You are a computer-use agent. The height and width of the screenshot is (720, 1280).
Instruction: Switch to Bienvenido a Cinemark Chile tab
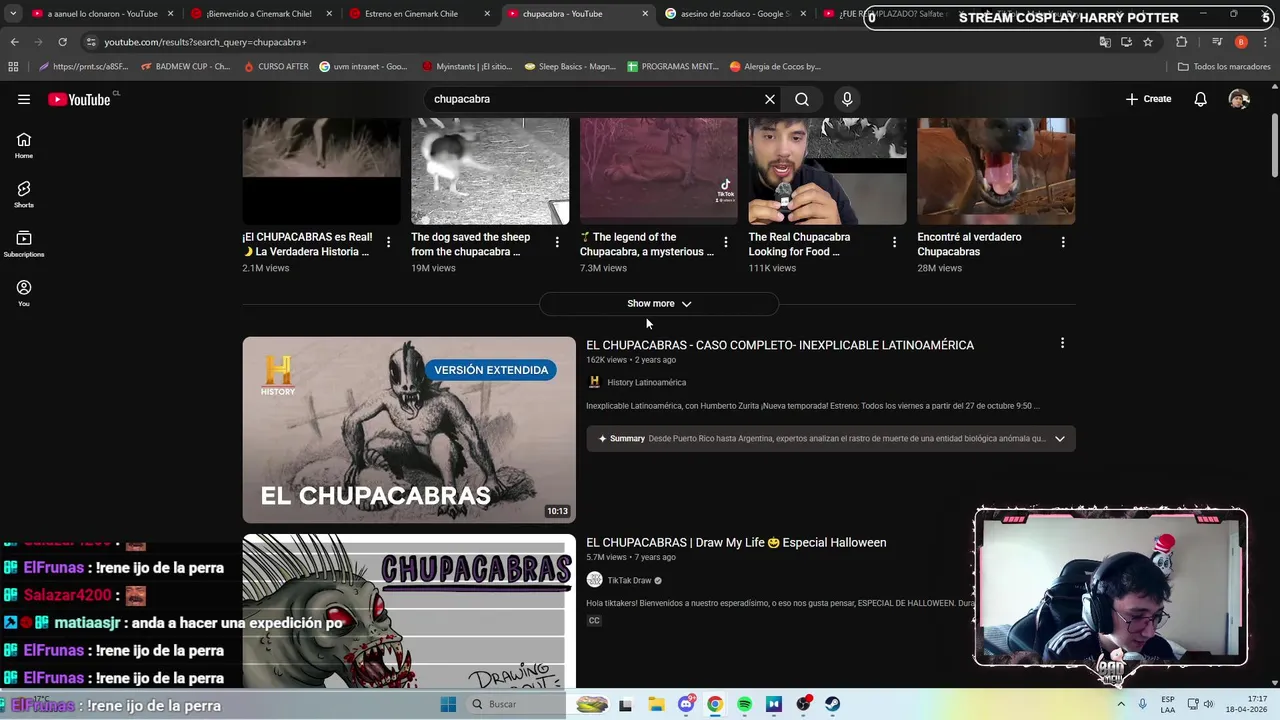pos(258,14)
